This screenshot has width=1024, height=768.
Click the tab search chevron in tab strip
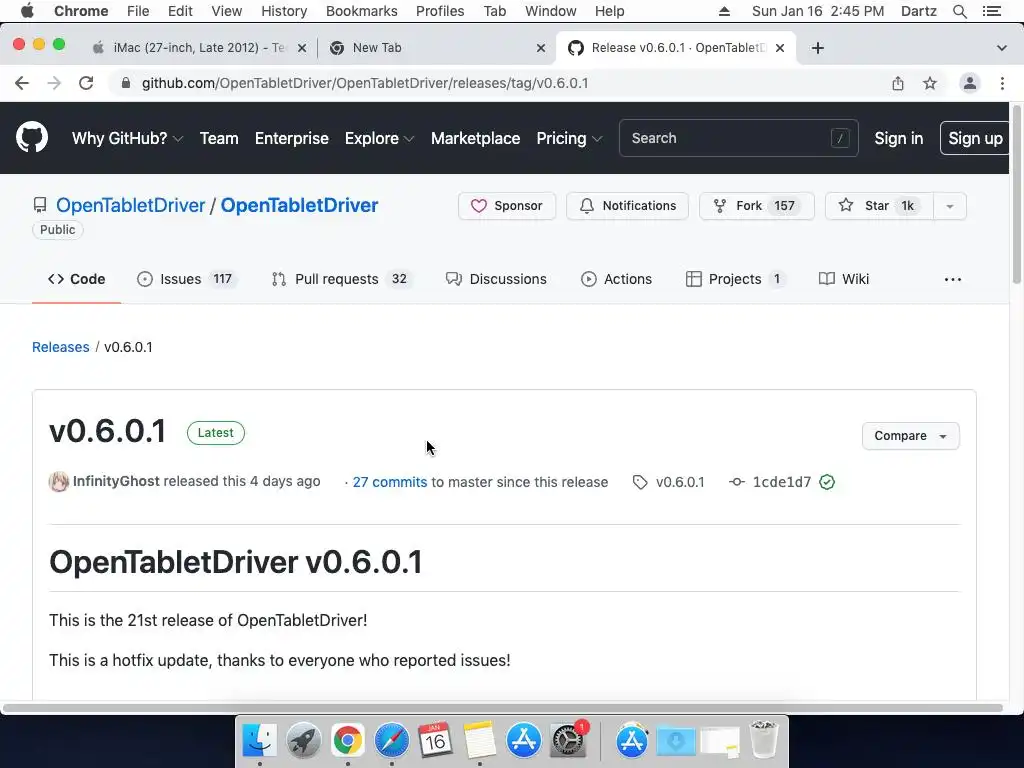click(x=1002, y=48)
